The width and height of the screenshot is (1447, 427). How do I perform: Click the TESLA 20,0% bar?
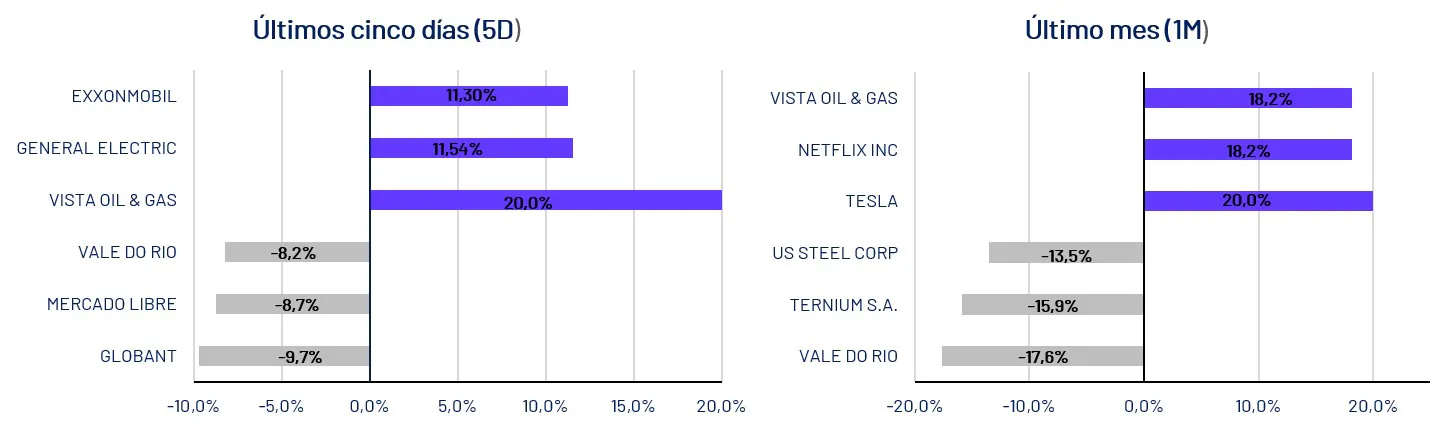coord(1257,200)
